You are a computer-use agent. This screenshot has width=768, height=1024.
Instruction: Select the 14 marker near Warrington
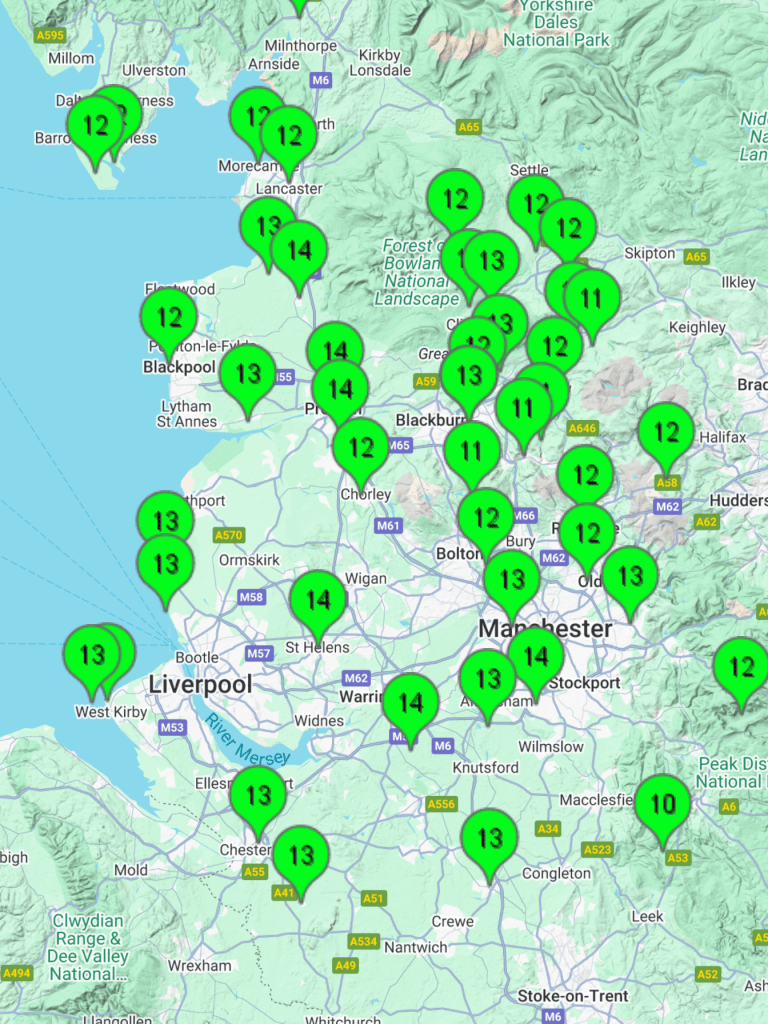click(410, 704)
